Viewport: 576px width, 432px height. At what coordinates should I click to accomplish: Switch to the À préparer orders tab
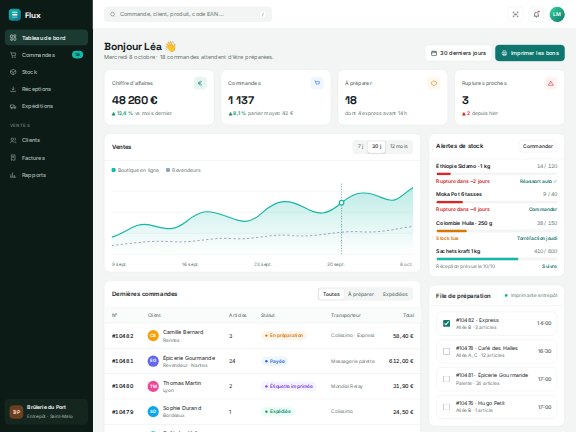[x=361, y=294]
